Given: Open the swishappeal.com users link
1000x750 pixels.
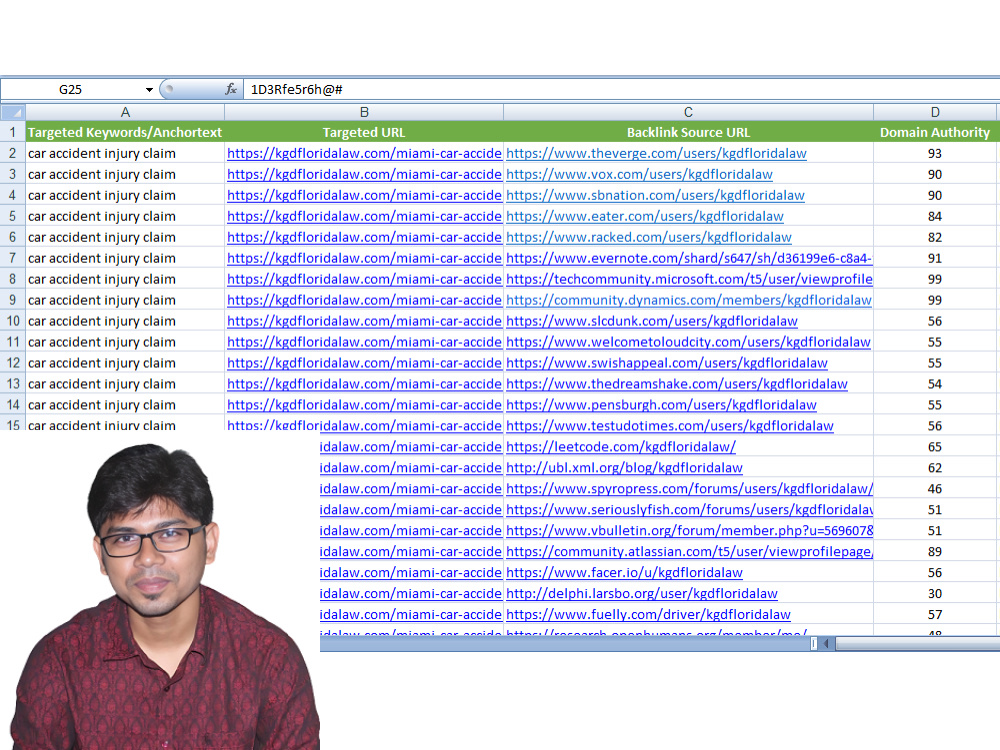Looking at the screenshot, I should (666, 363).
